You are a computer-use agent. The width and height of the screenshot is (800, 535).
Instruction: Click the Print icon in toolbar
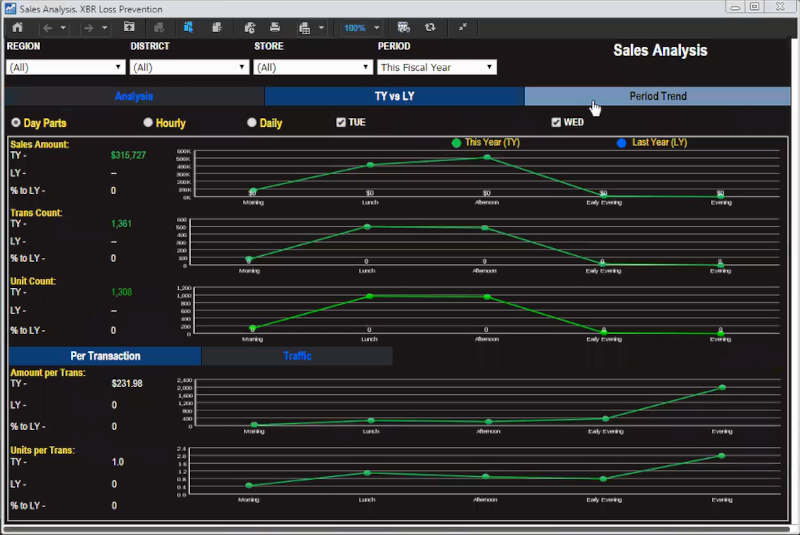(274, 28)
